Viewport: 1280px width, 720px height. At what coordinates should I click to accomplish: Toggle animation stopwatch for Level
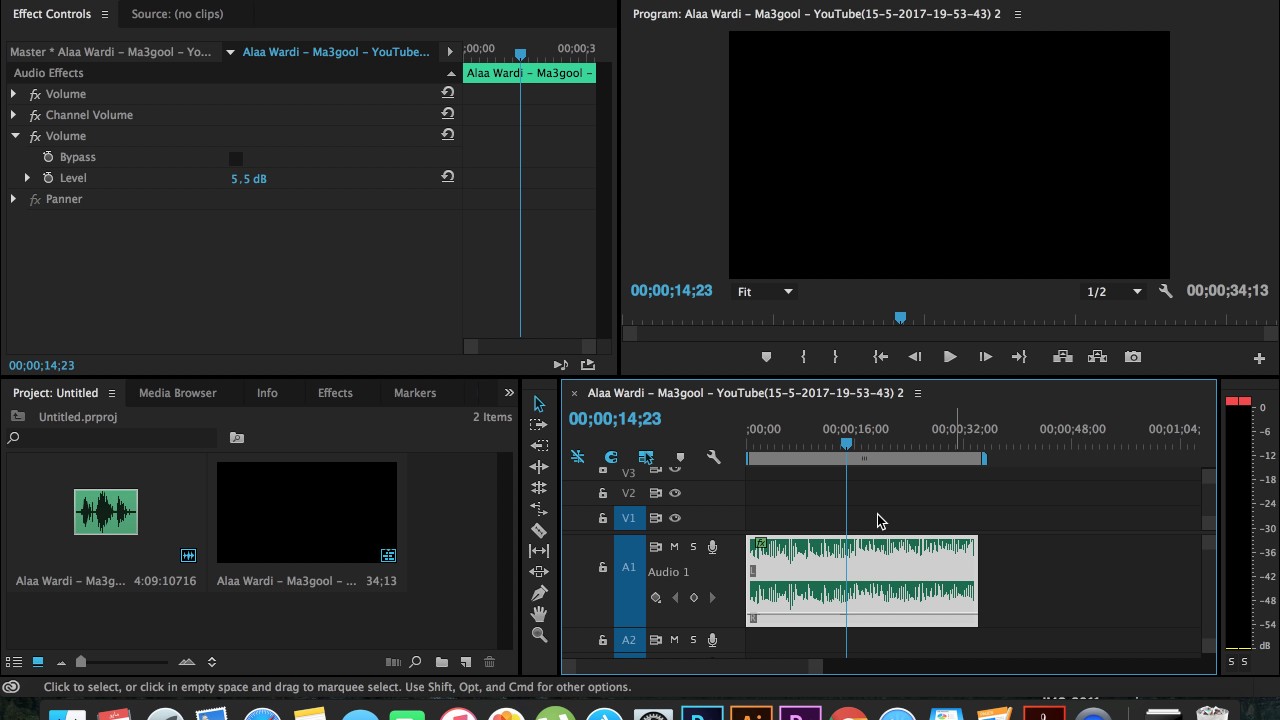point(48,178)
